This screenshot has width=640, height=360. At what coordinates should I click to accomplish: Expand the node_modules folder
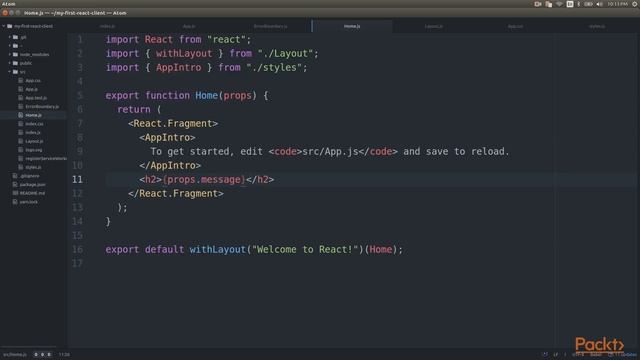pos(10,54)
